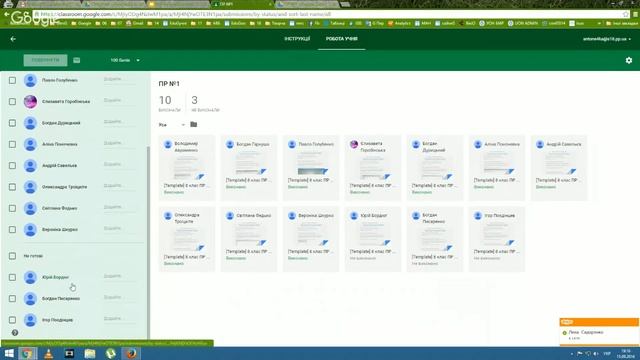Select the checkbox for Андрій Савельєв
Viewport: 640px width, 360px height.
(12, 166)
